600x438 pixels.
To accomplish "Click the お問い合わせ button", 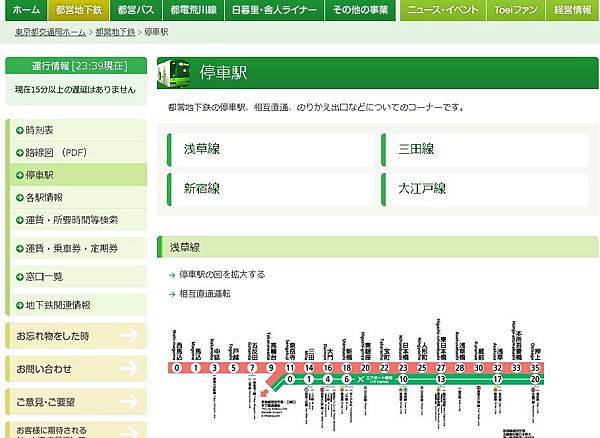I will pyautogui.click(x=76, y=369).
